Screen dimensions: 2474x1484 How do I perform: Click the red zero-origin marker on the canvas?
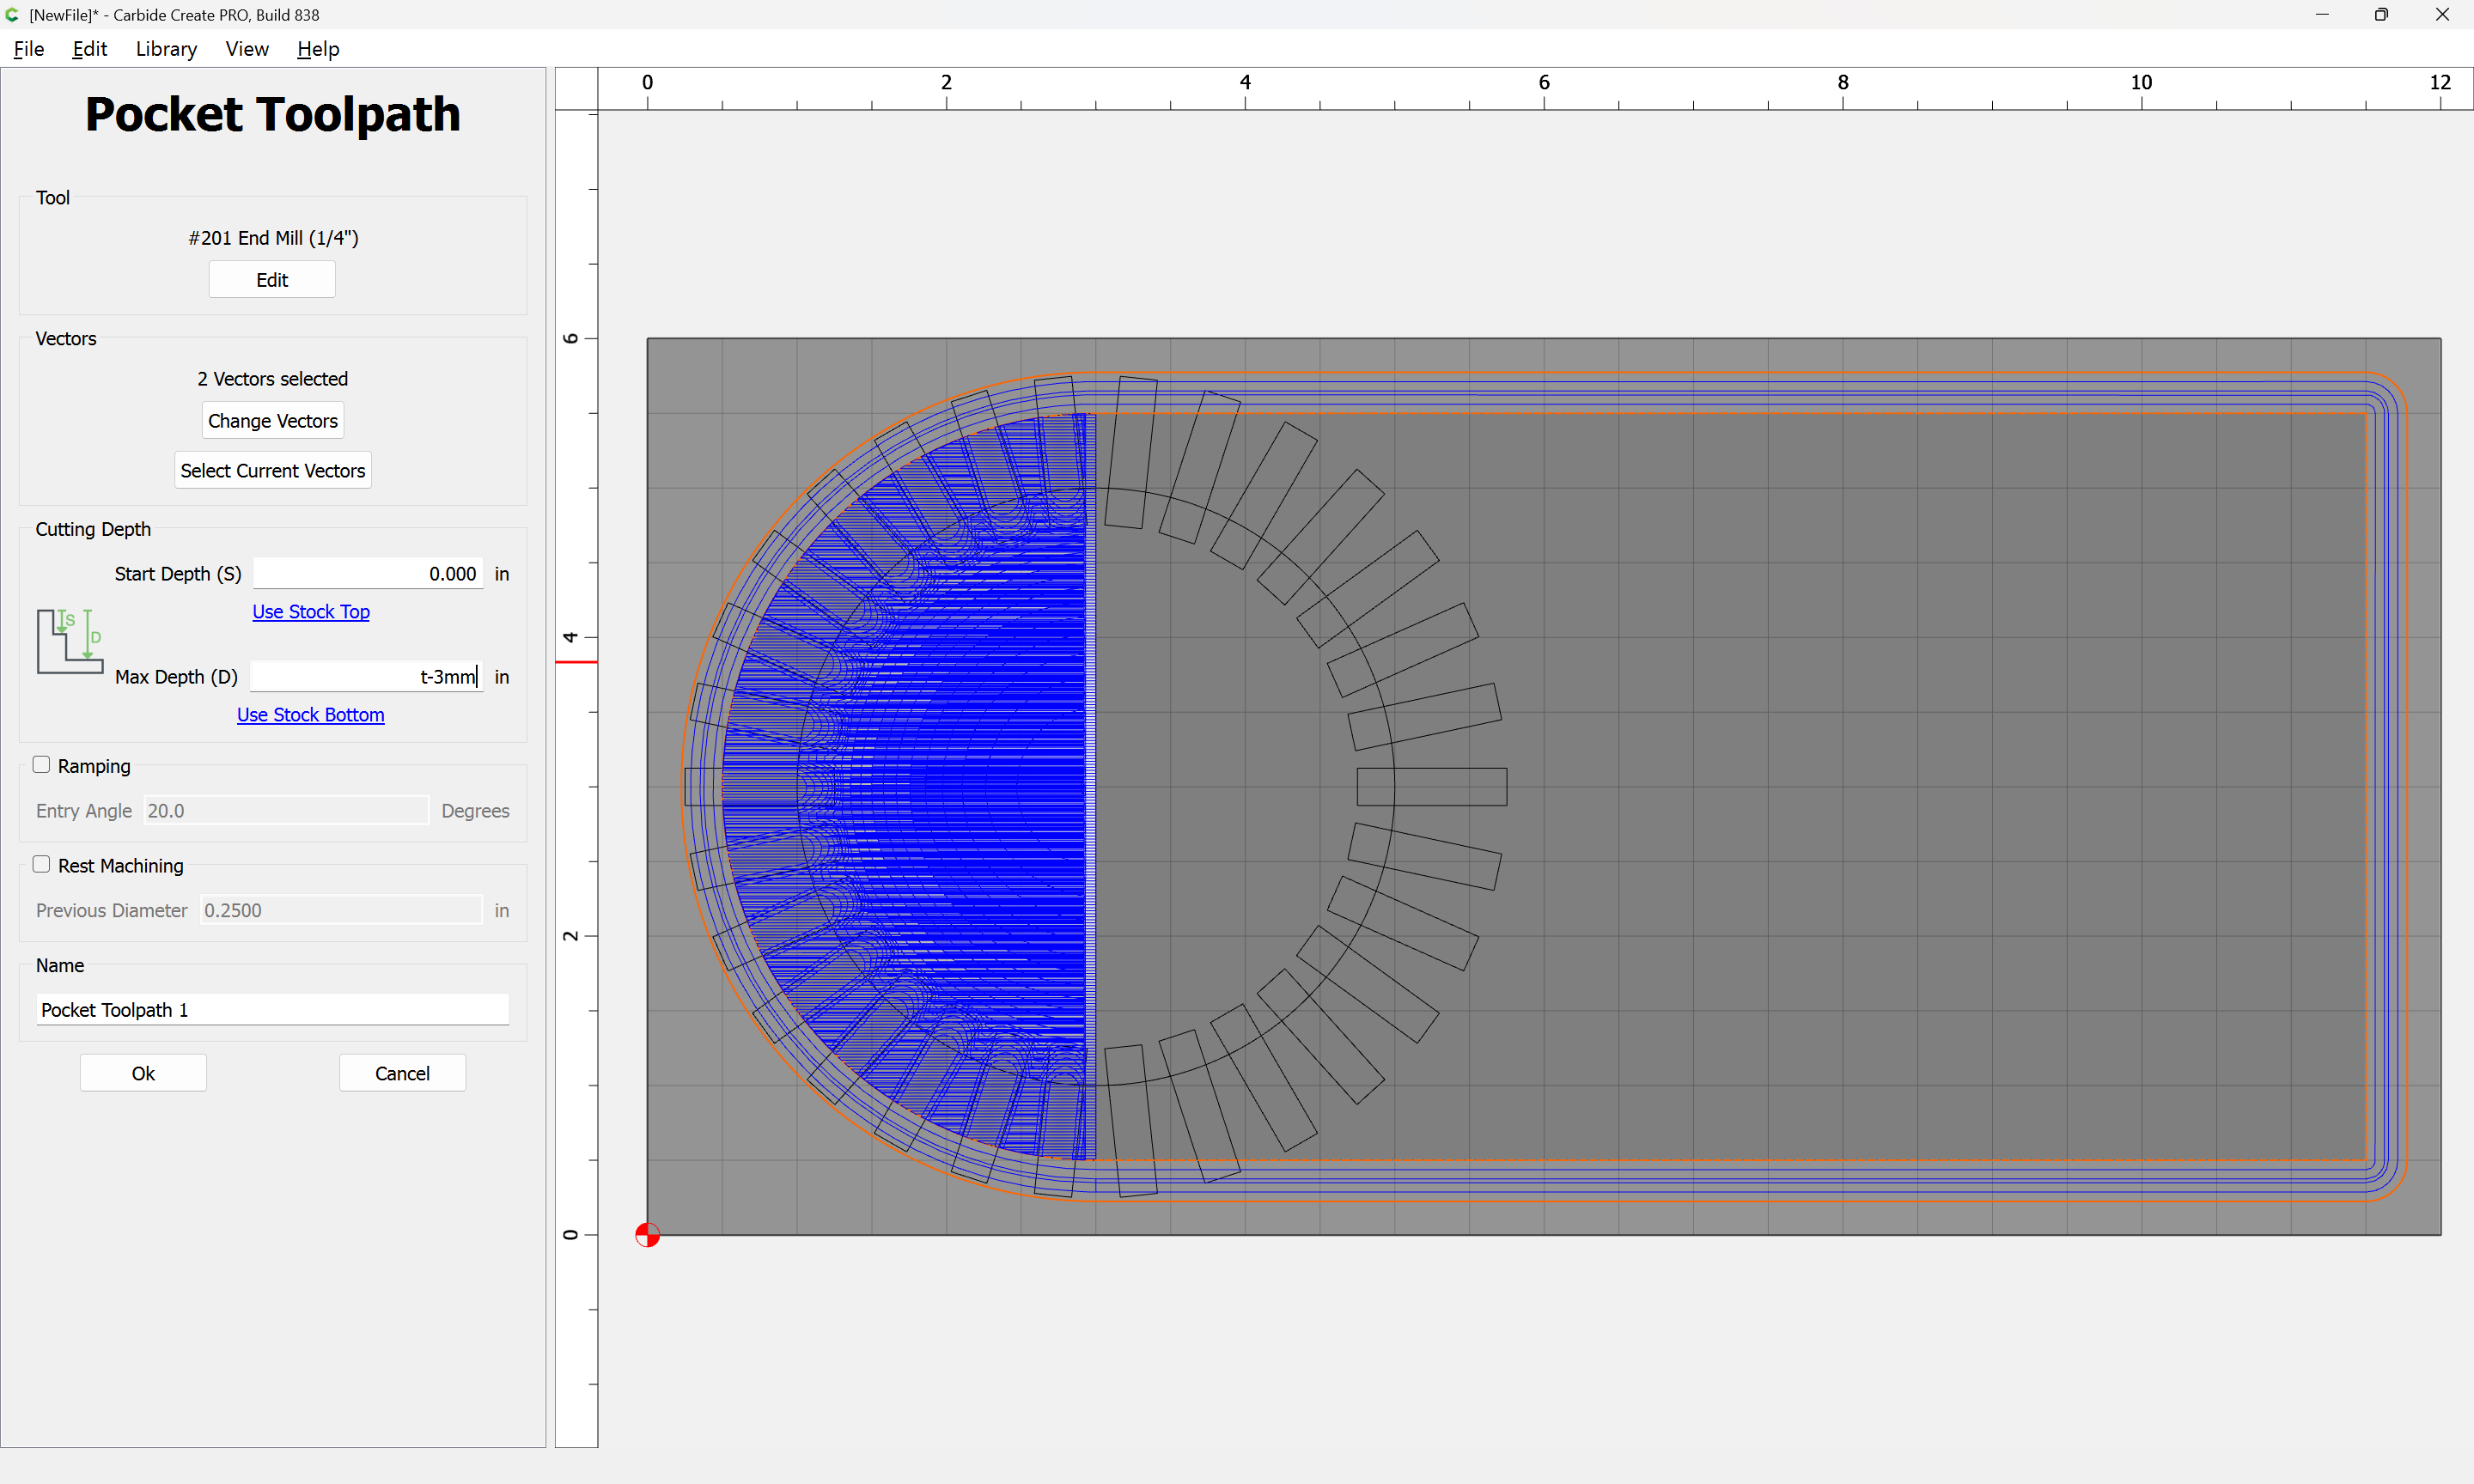pyautogui.click(x=647, y=1235)
